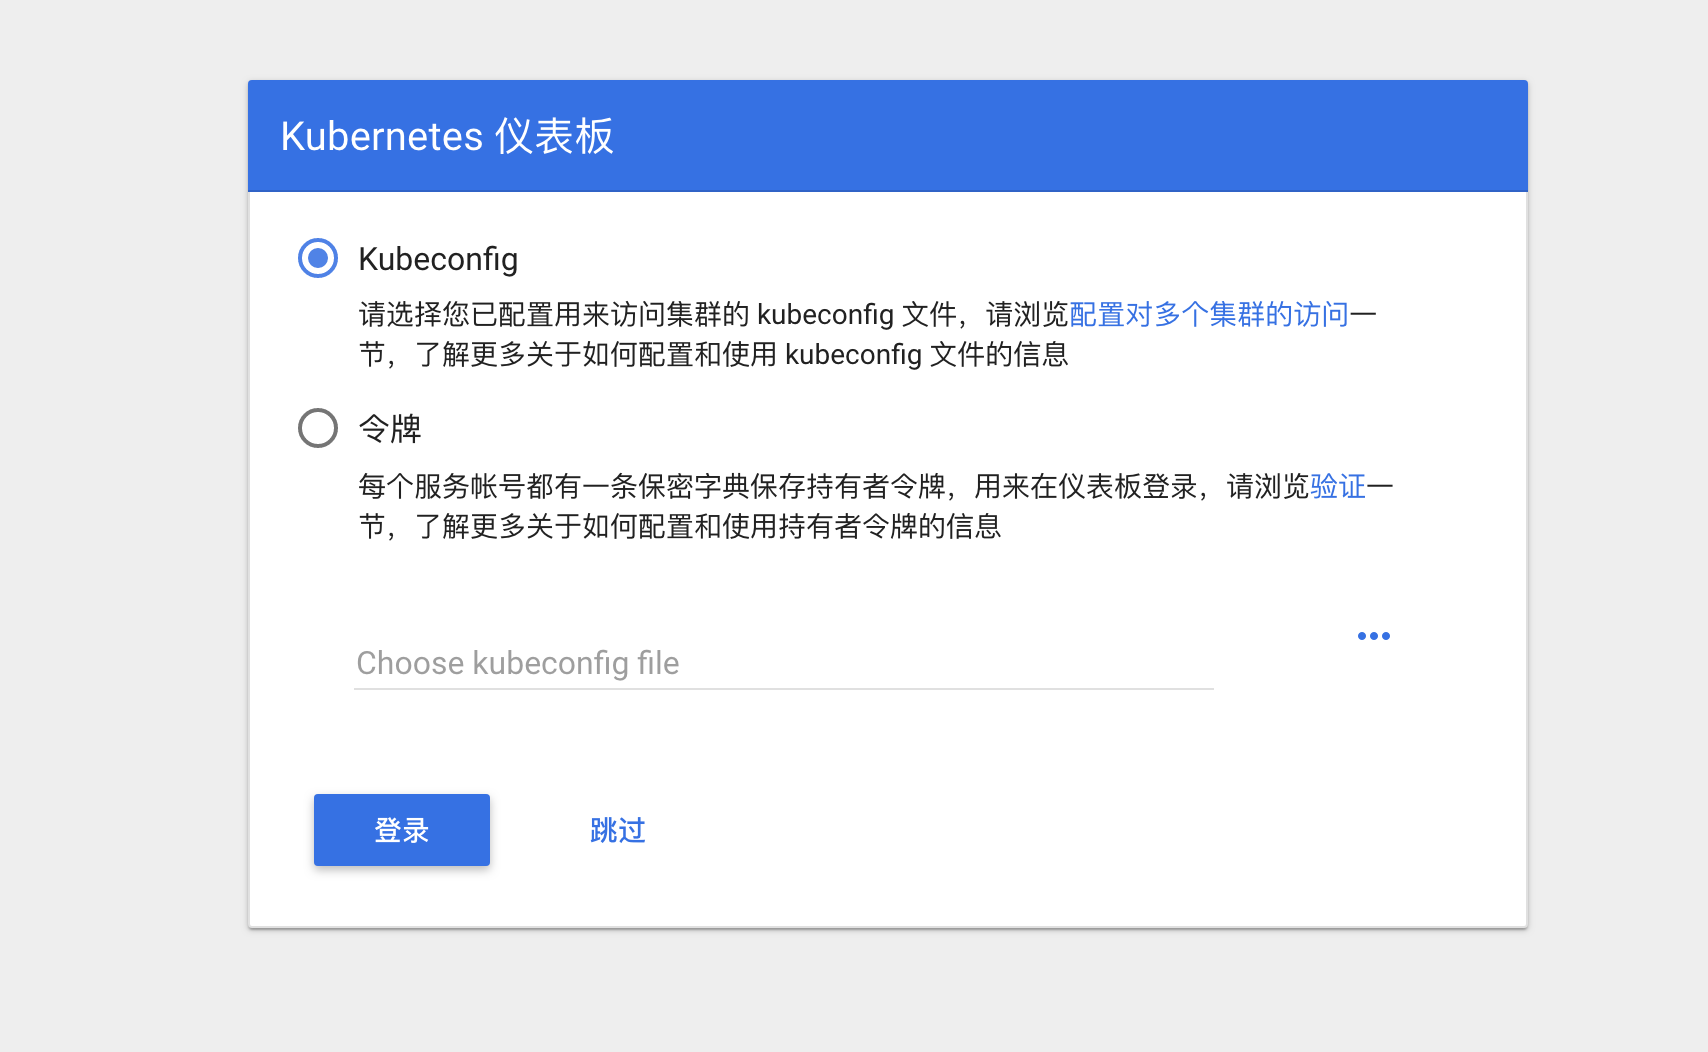This screenshot has height=1052, width=1708.
Task: Click the underline beneath Choose kubeconfig file
Action: tap(784, 689)
